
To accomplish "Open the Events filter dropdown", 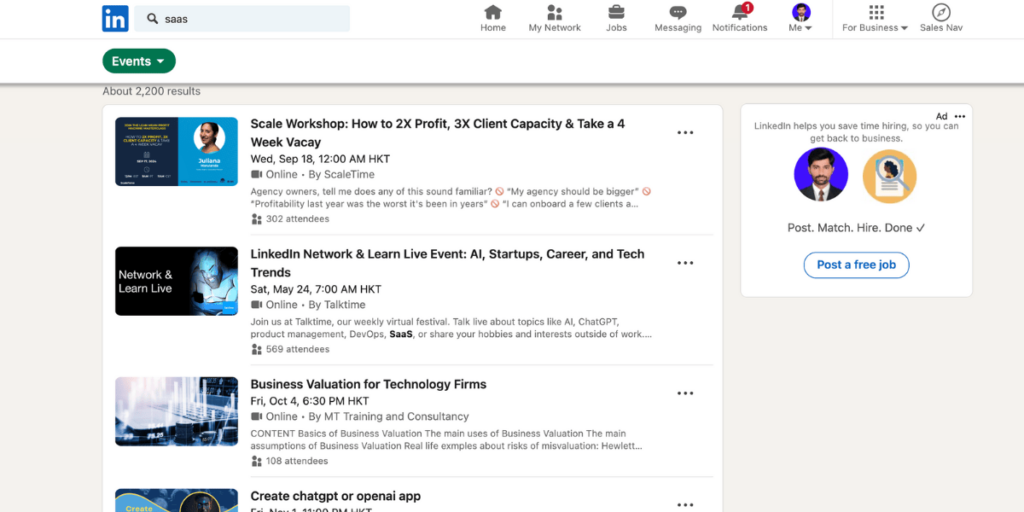I will [x=139, y=61].
